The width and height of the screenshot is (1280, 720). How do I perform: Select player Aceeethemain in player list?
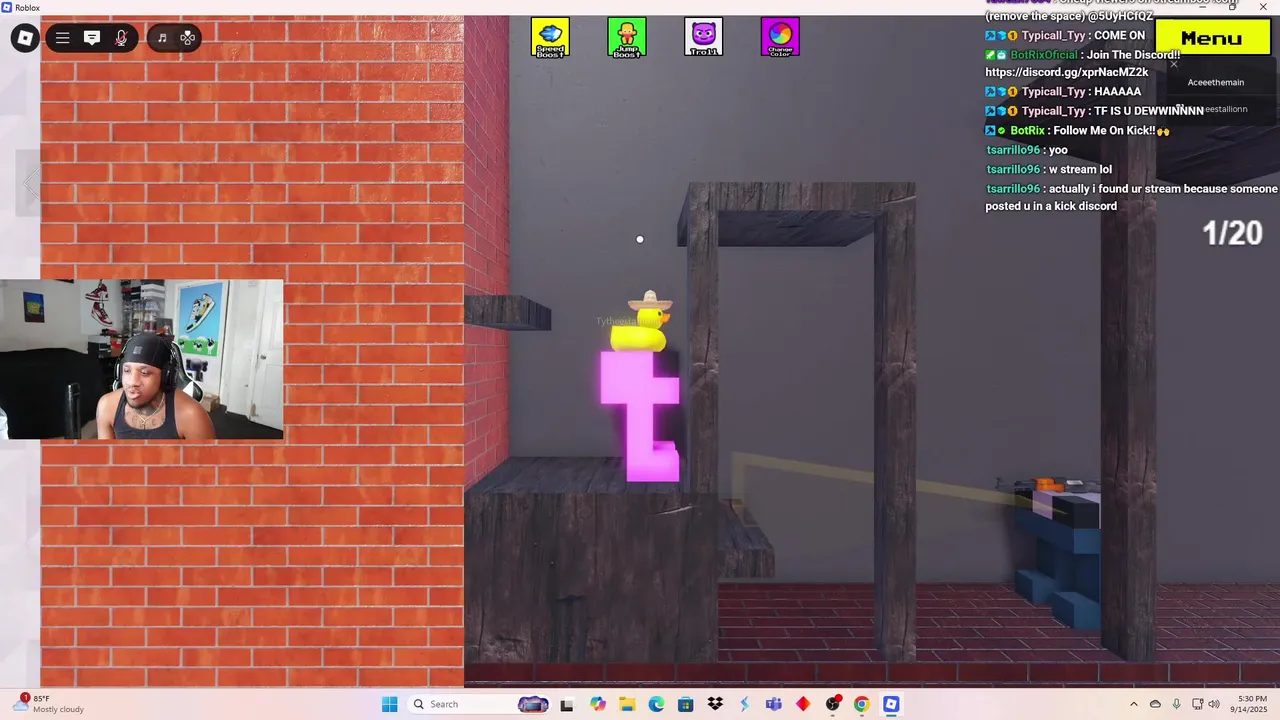pos(1216,82)
